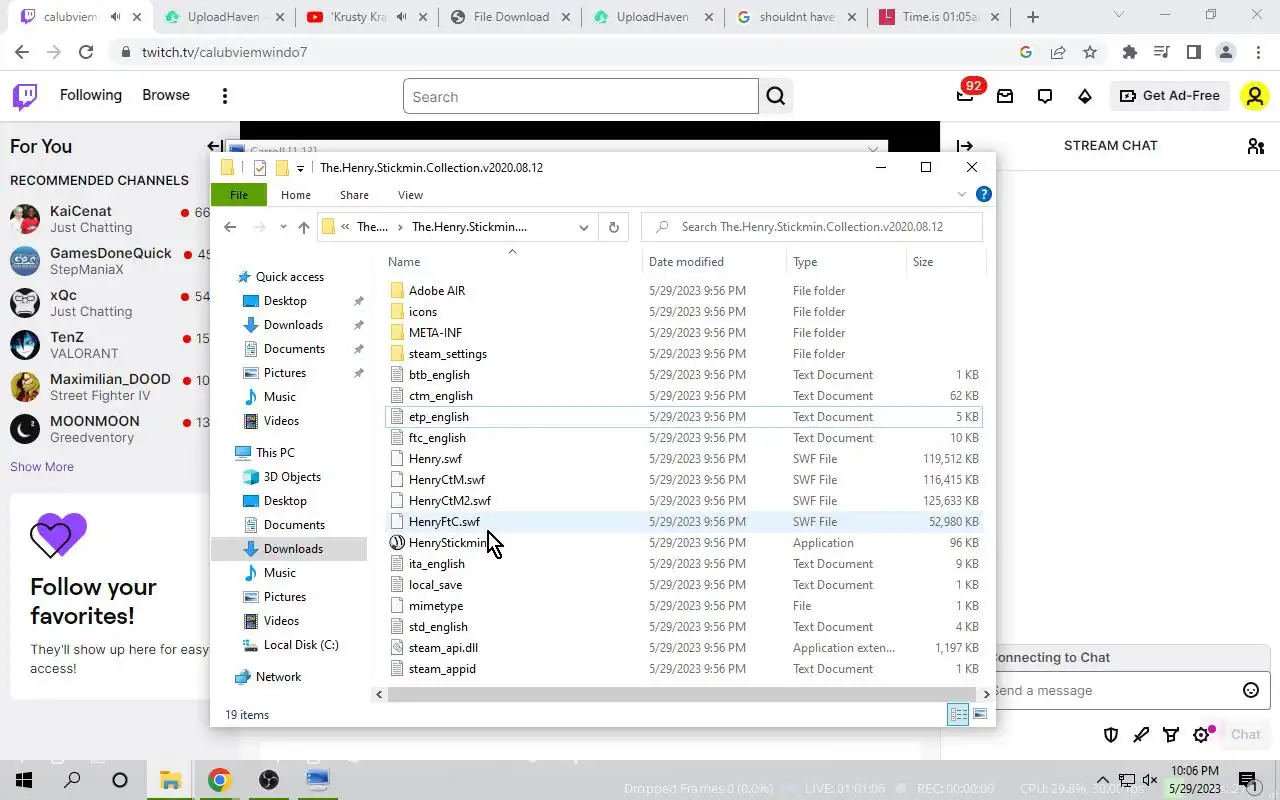The height and width of the screenshot is (800, 1280).
Task: Open the Twitch more options menu (three dots)
Action: click(225, 96)
